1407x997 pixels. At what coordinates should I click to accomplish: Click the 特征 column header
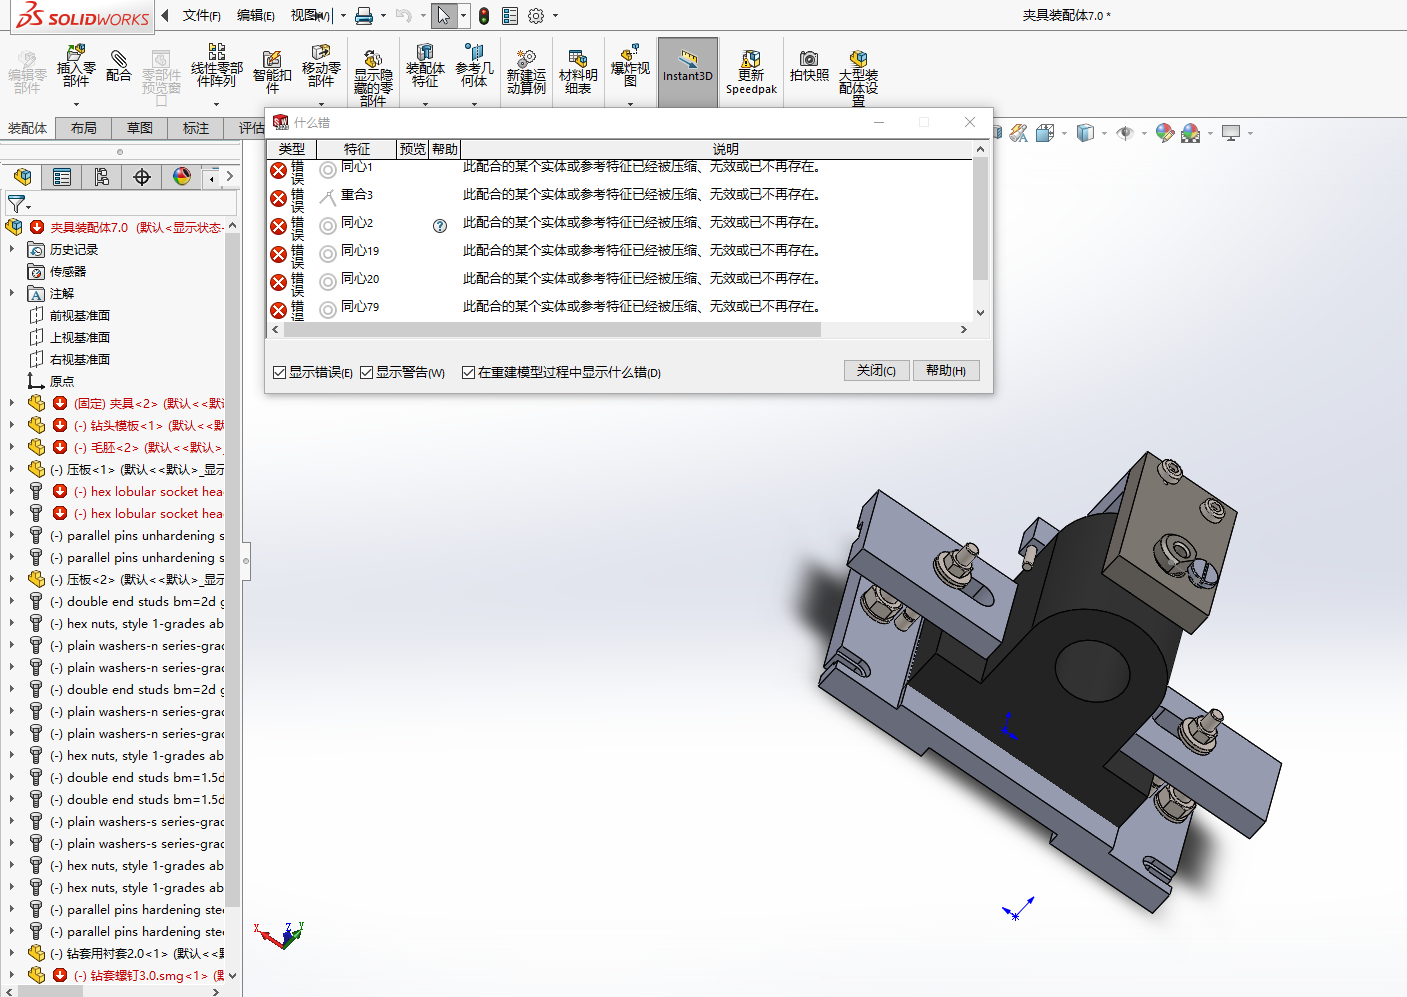pyautogui.click(x=357, y=149)
